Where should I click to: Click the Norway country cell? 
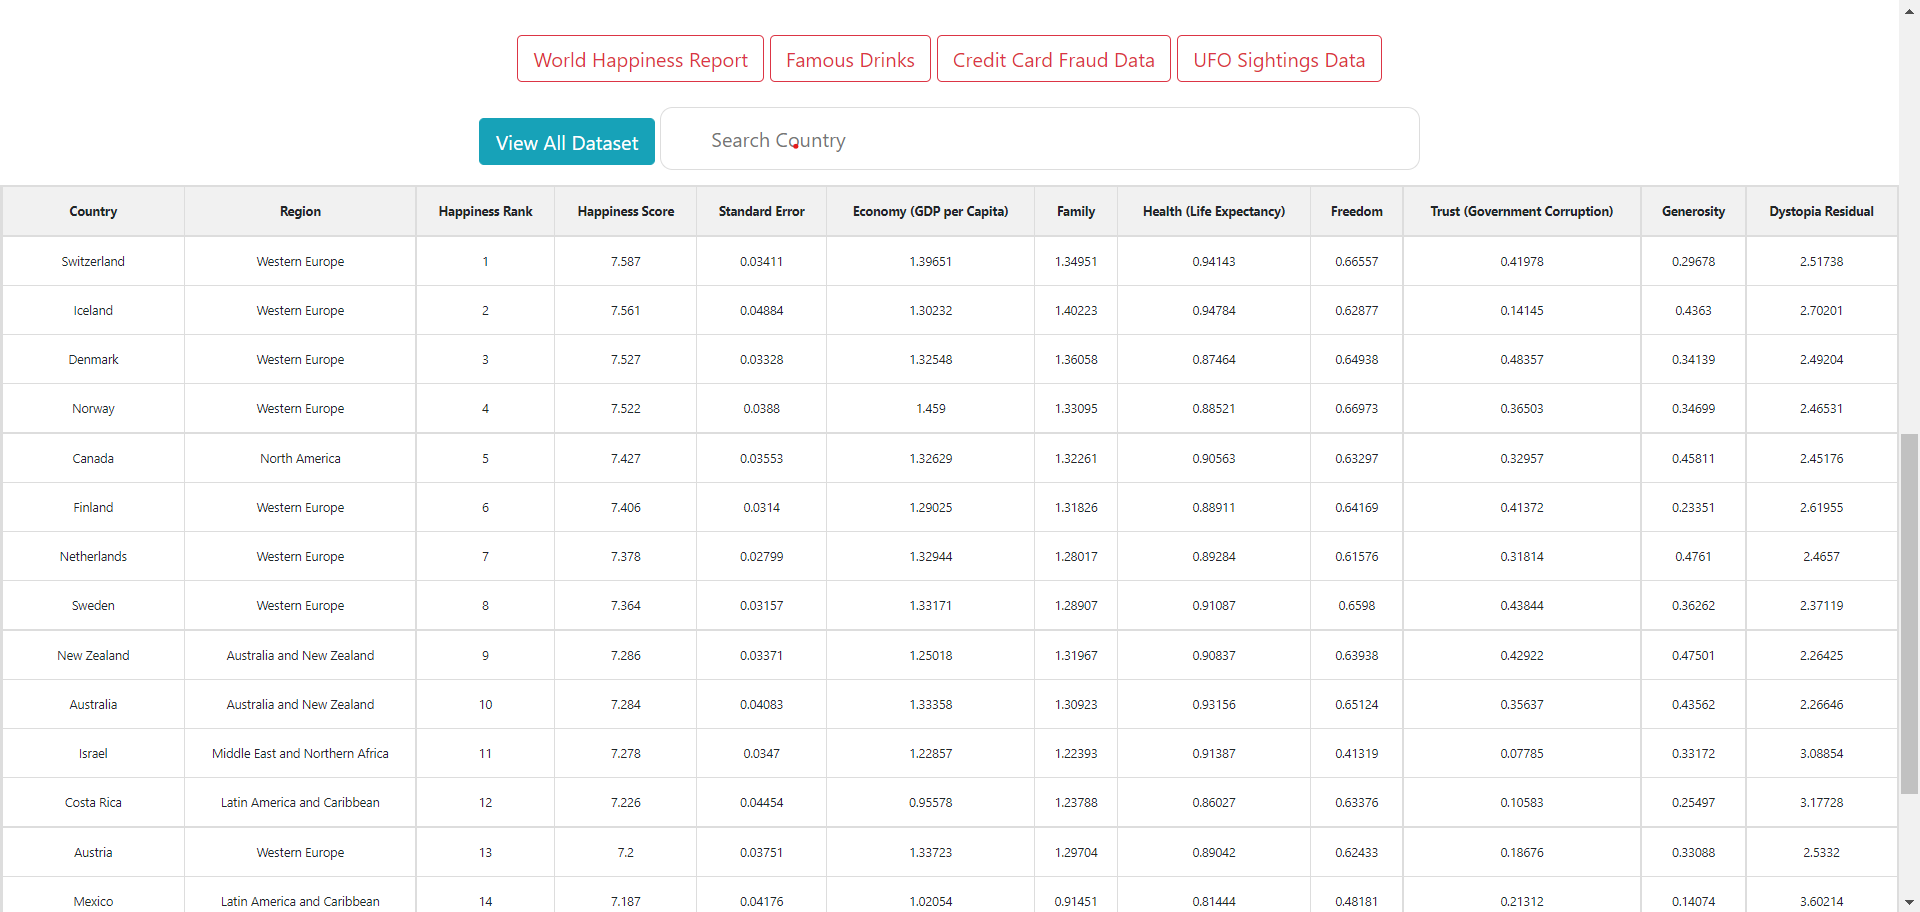tap(93, 408)
